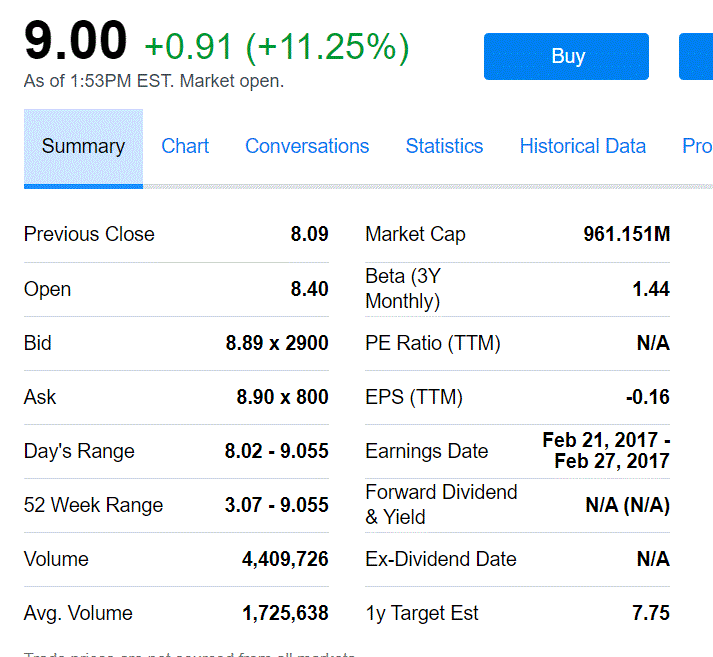The height and width of the screenshot is (657, 713).
Task: Click the Earnings Date range value
Action: point(606,451)
